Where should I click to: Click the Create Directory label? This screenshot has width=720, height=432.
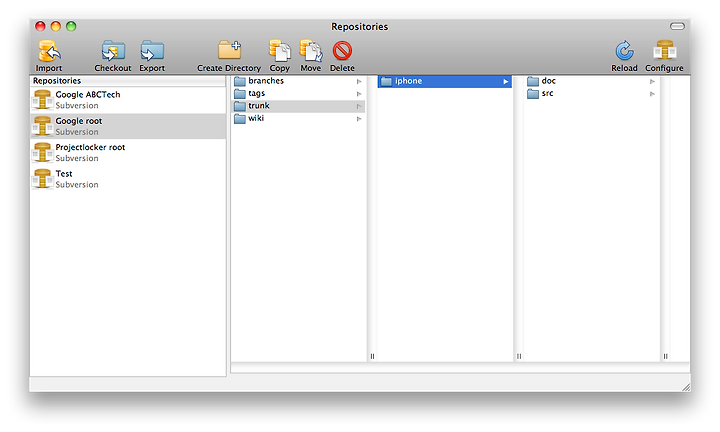[x=229, y=68]
